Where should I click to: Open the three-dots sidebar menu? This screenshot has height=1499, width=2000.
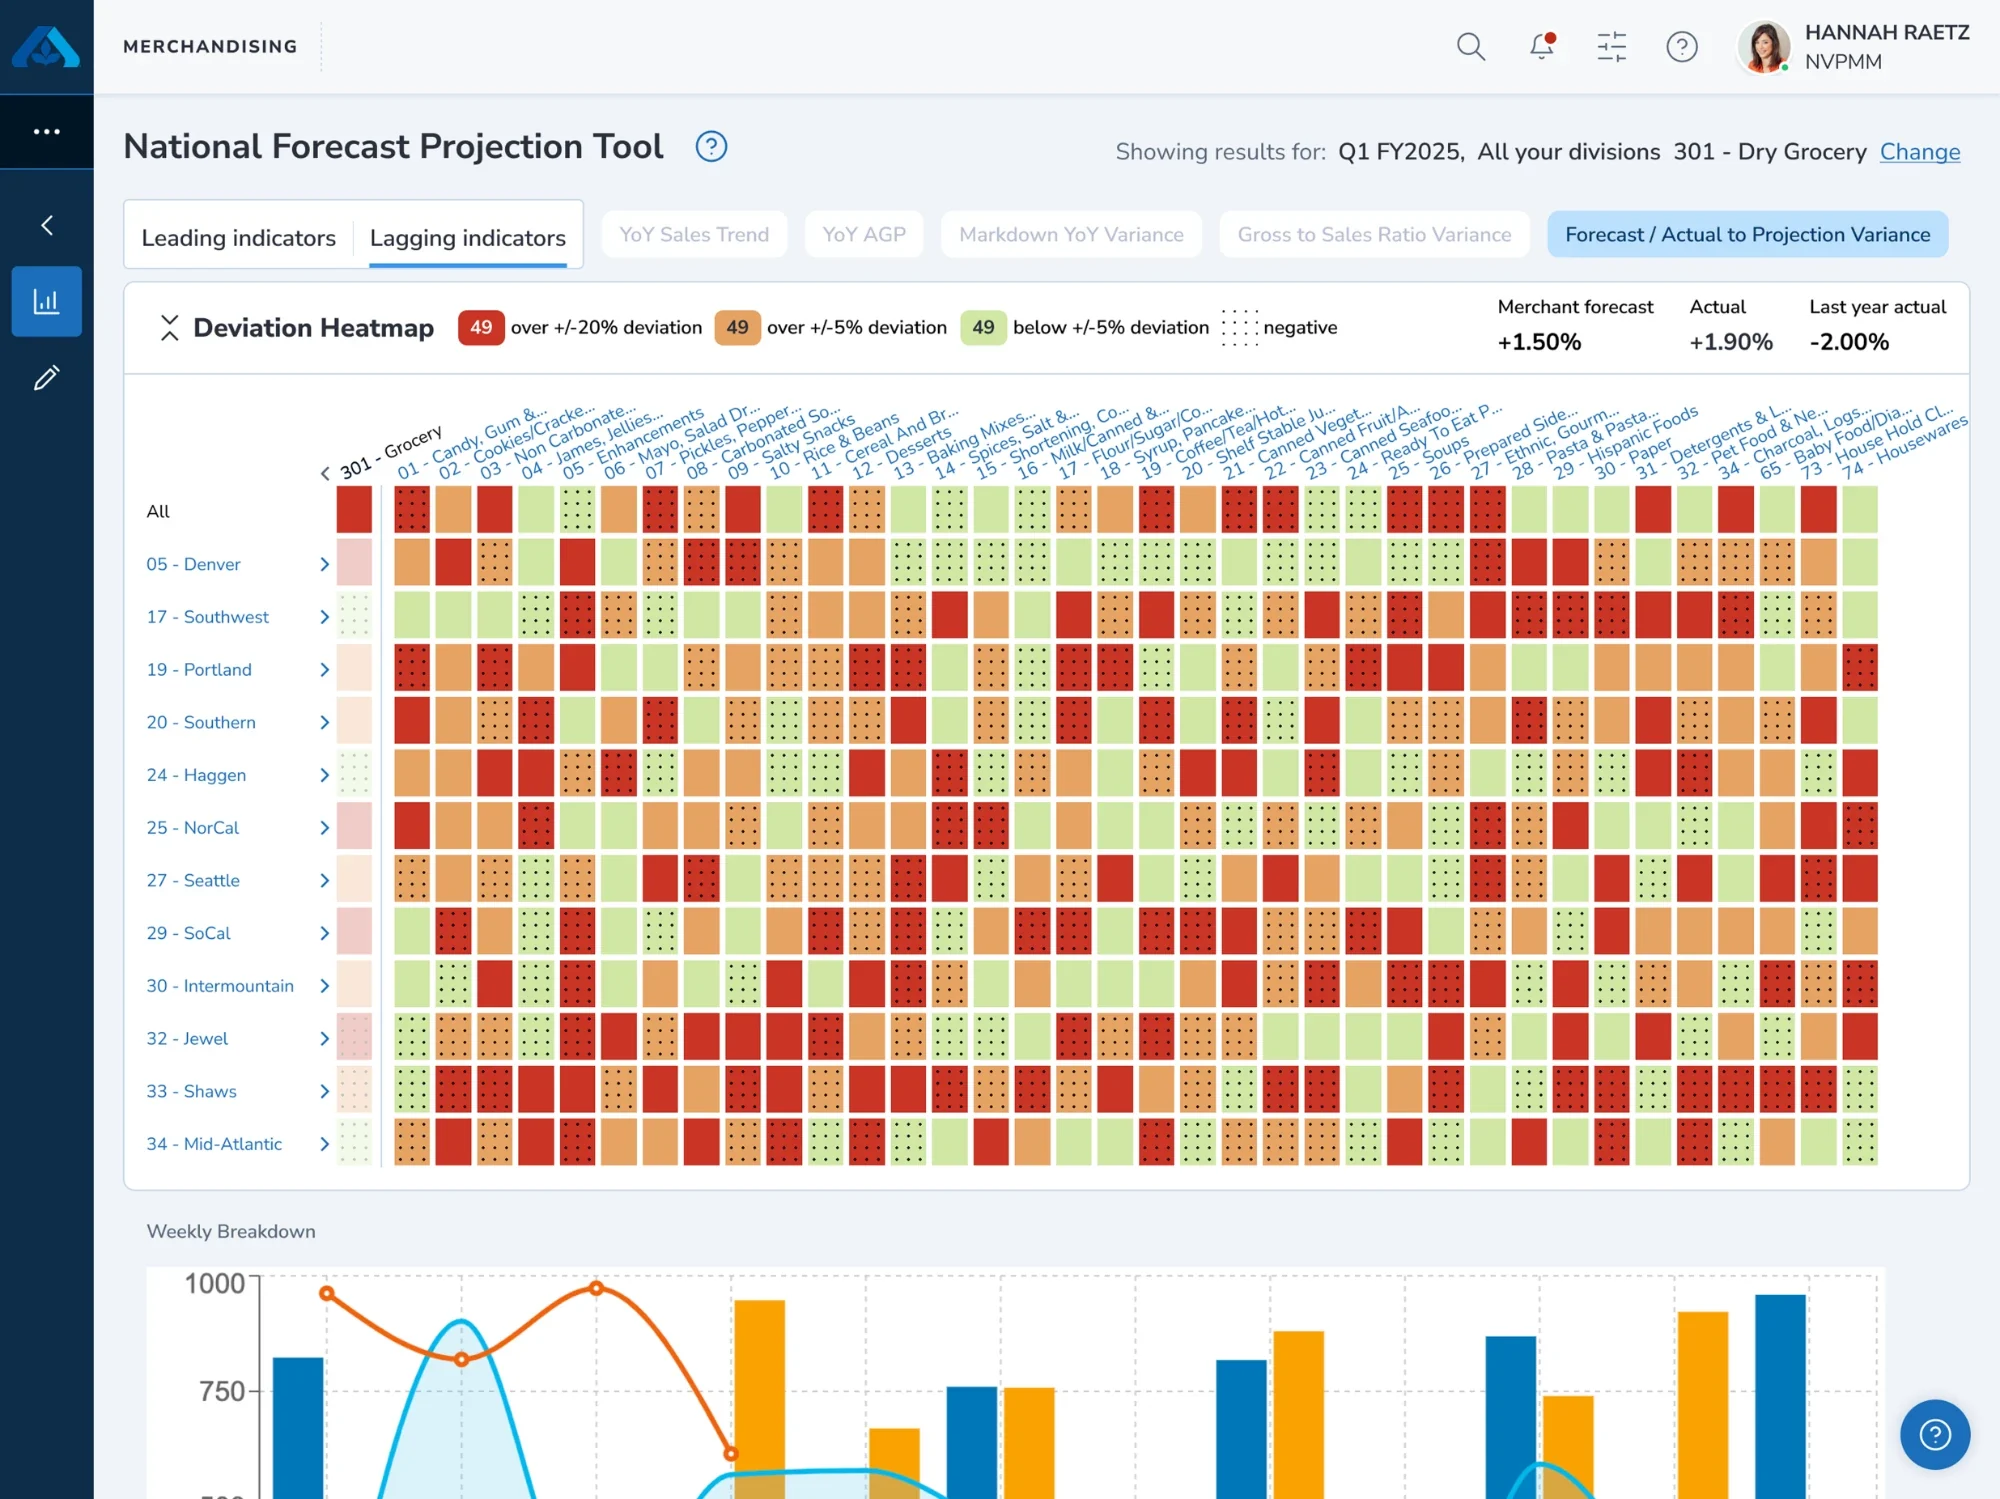point(47,132)
